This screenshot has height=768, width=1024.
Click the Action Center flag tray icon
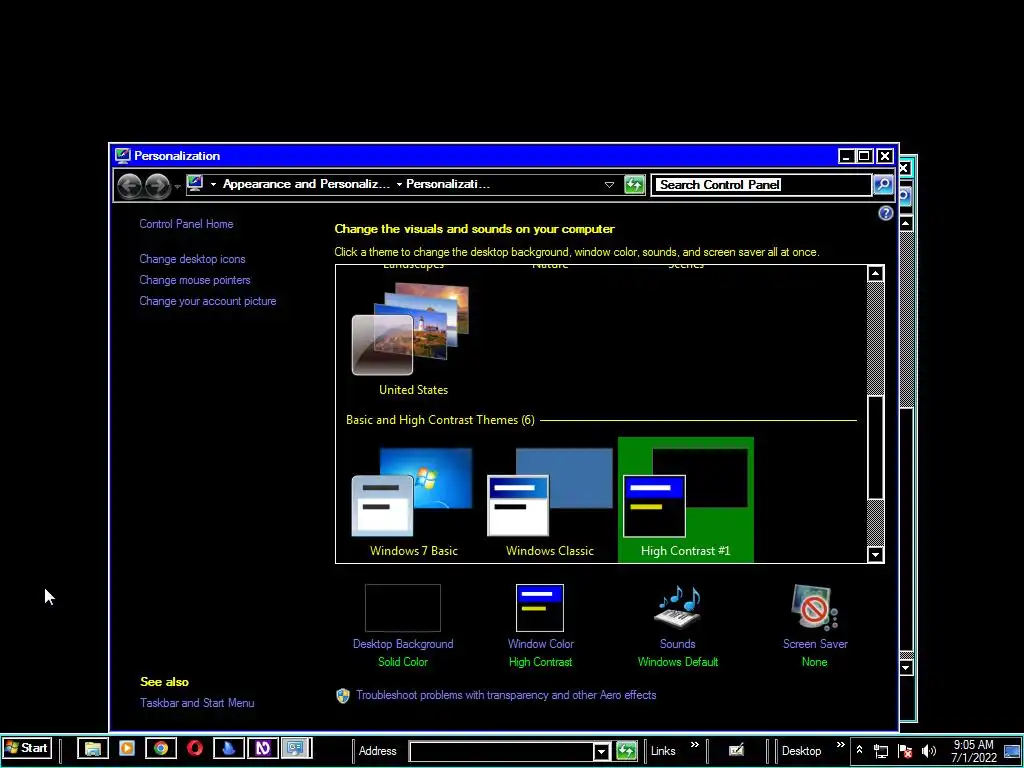904,752
